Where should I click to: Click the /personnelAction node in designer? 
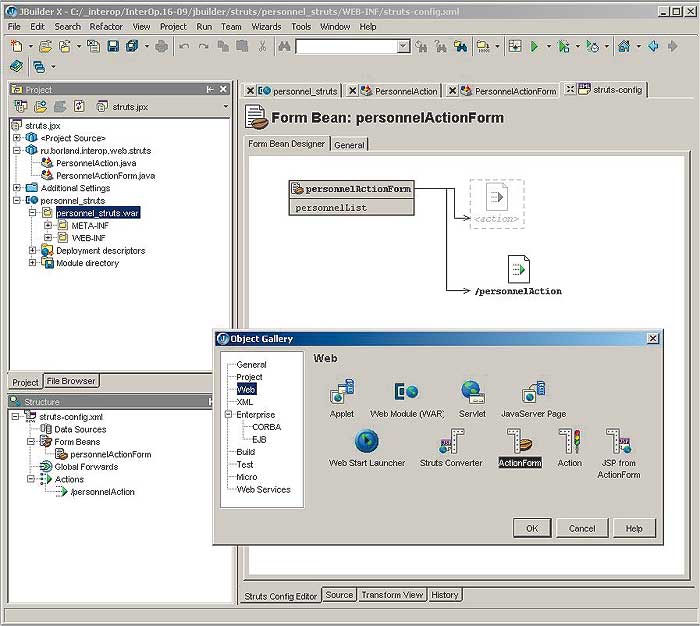[x=518, y=275]
